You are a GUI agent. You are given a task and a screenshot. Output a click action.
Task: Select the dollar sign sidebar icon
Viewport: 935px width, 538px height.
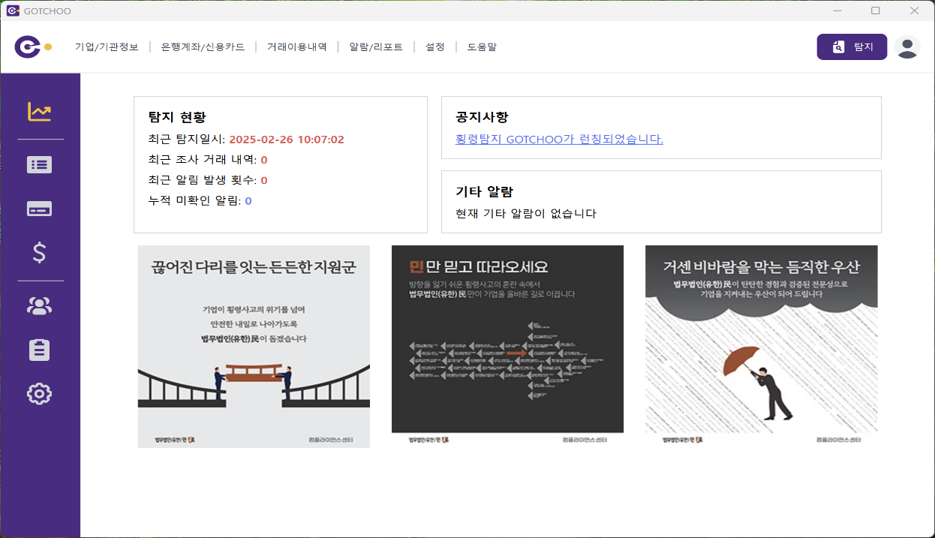[x=39, y=253]
